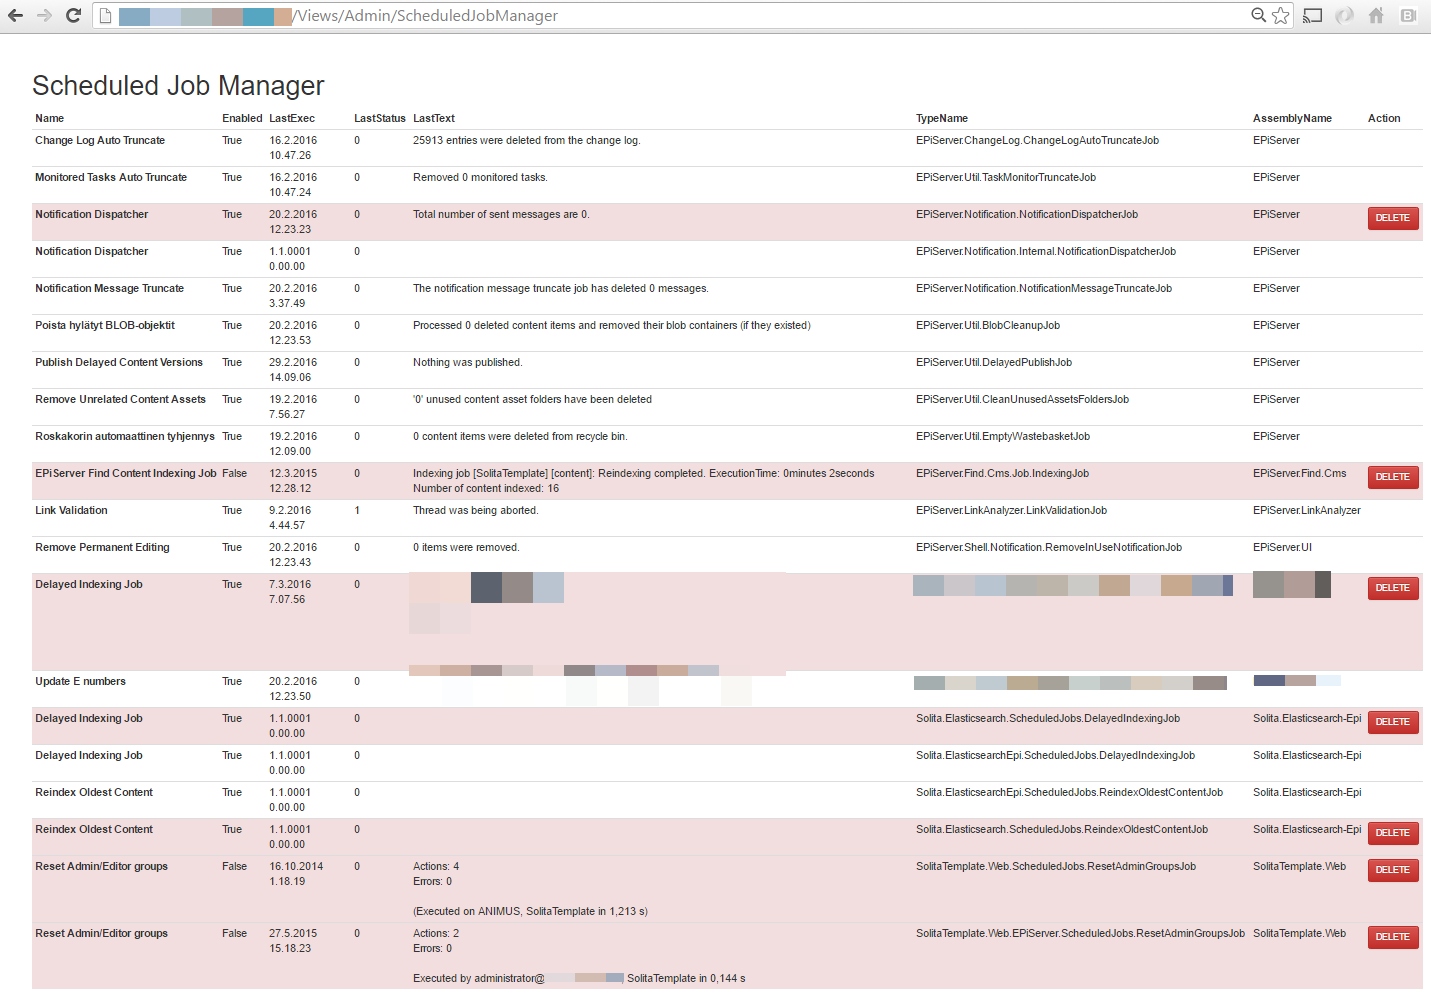The width and height of the screenshot is (1431, 995).
Task: Click the B camera extension icon
Action: (x=1408, y=15)
